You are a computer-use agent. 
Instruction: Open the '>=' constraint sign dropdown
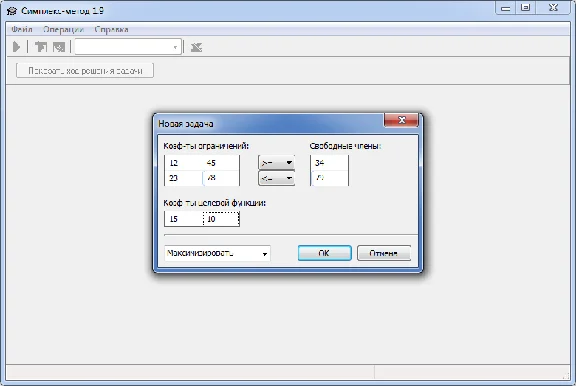point(277,163)
